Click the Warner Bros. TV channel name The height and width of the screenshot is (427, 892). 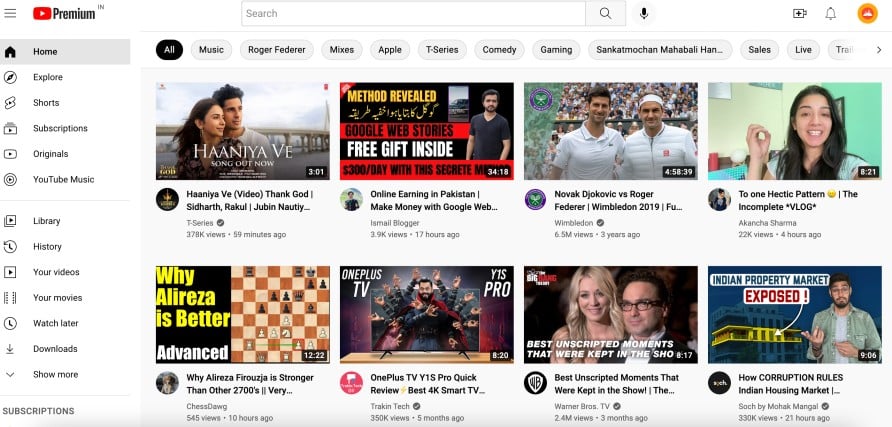582,407
